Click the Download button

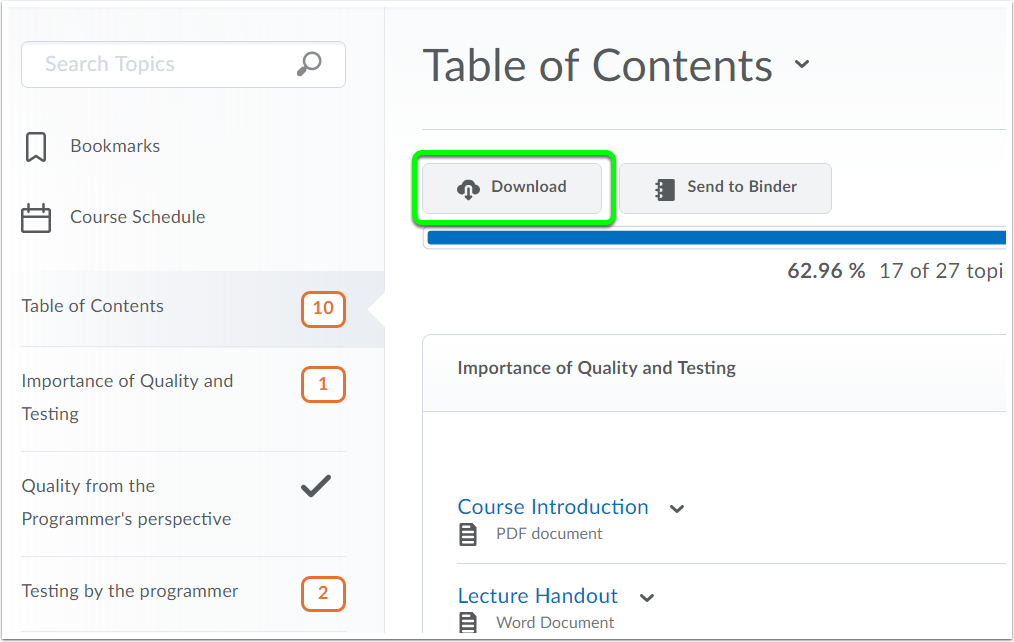pos(512,188)
